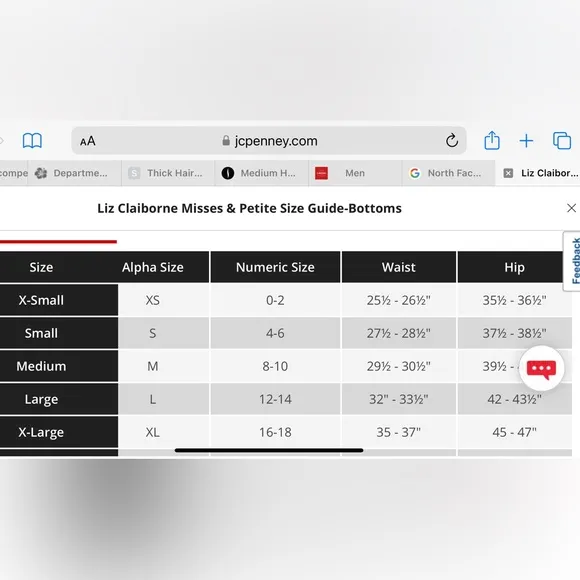Click the Numeric Size column header
The height and width of the screenshot is (580, 580).
(x=275, y=267)
